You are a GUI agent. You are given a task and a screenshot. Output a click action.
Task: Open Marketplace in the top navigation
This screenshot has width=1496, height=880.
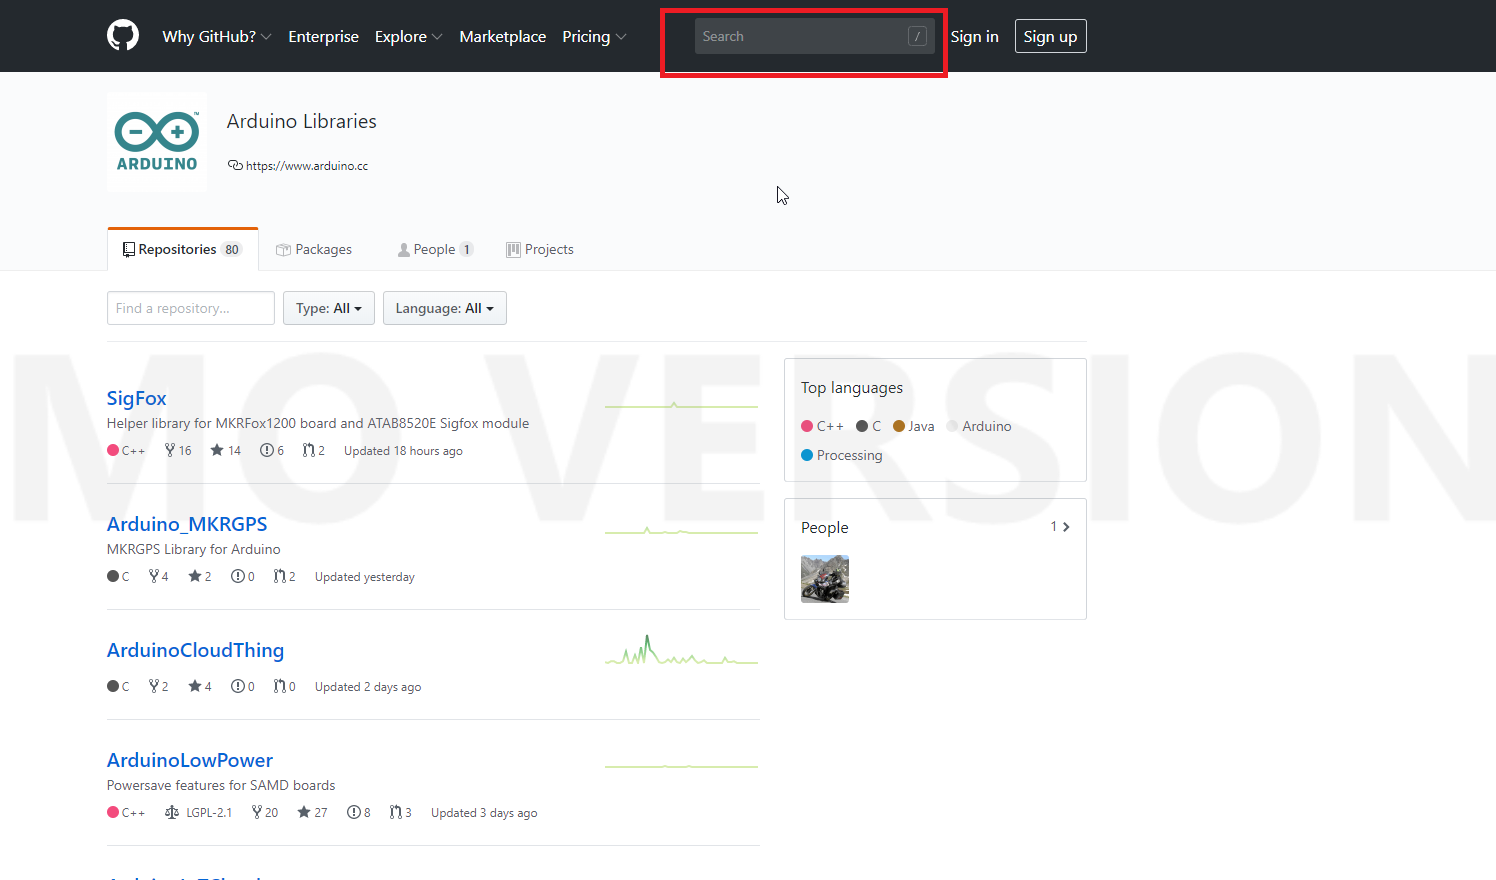[x=503, y=36]
